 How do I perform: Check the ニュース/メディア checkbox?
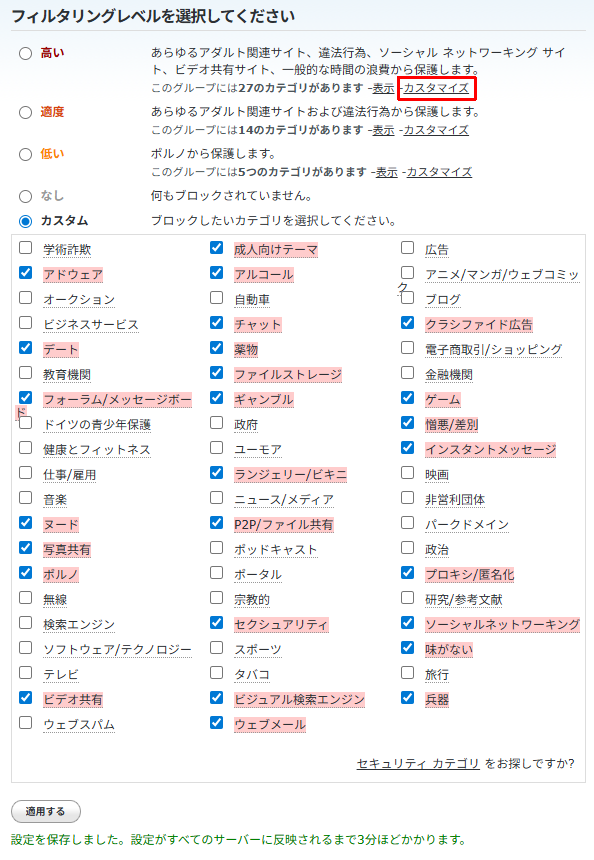click(216, 497)
